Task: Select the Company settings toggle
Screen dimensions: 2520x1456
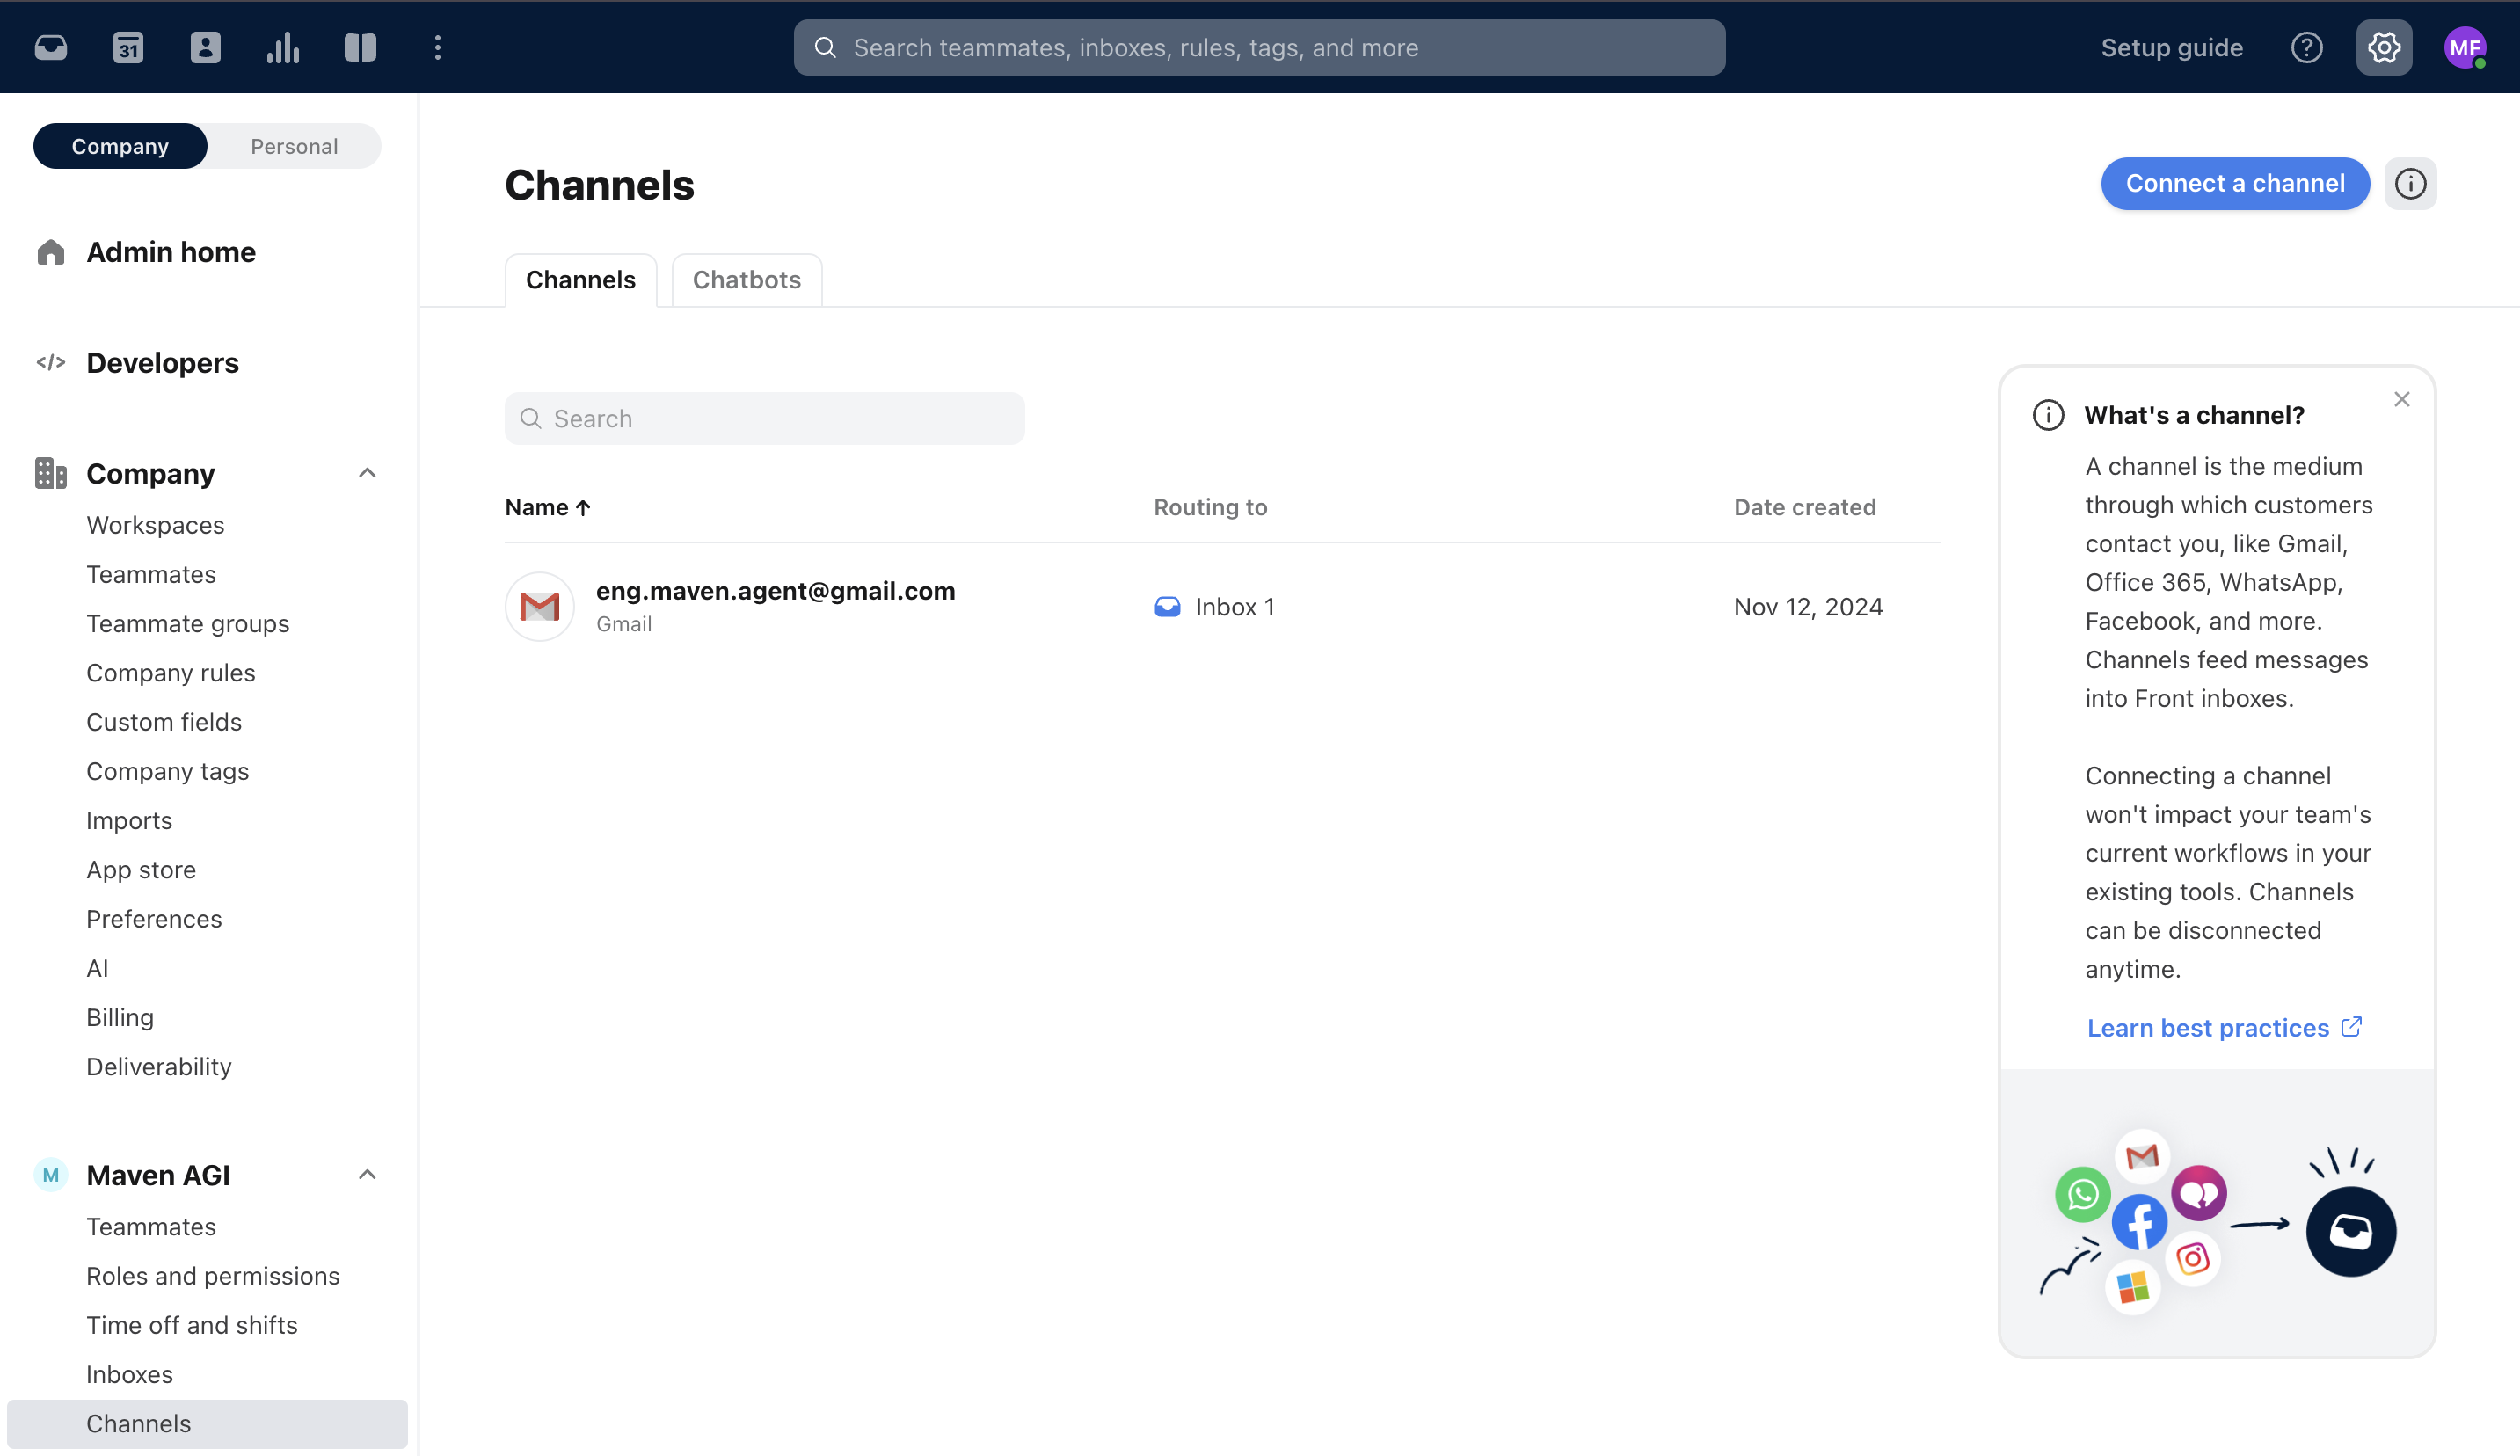Action: (120, 146)
